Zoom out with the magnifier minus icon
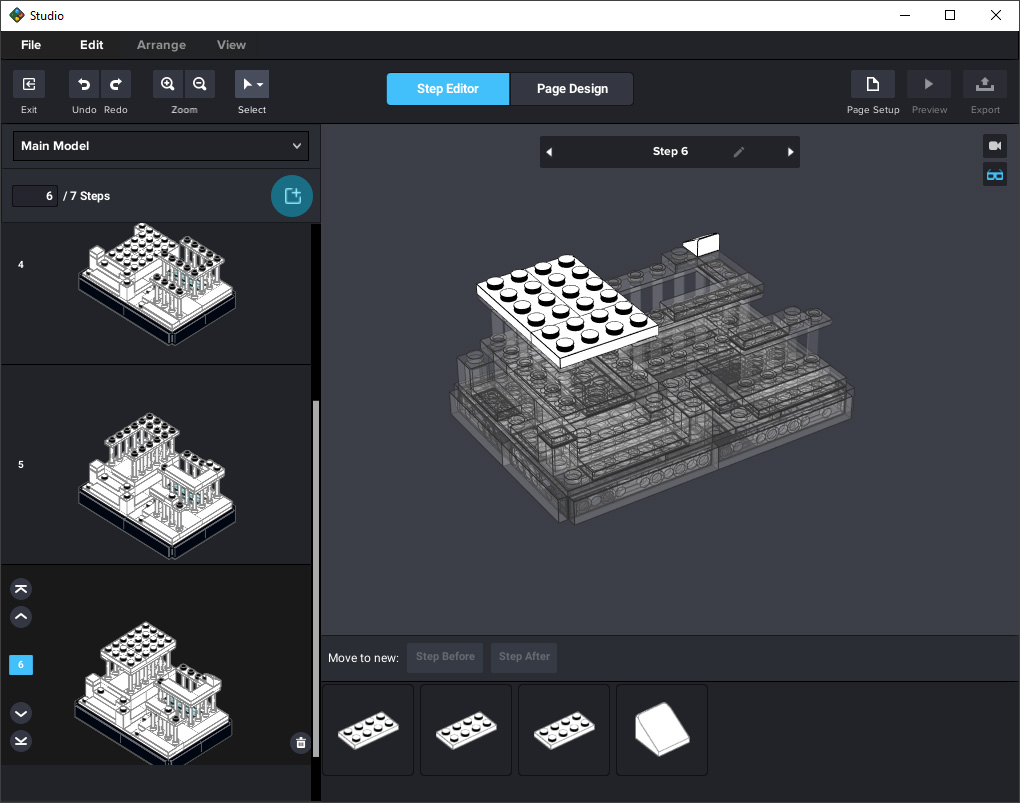The width and height of the screenshot is (1020, 803). (200, 84)
